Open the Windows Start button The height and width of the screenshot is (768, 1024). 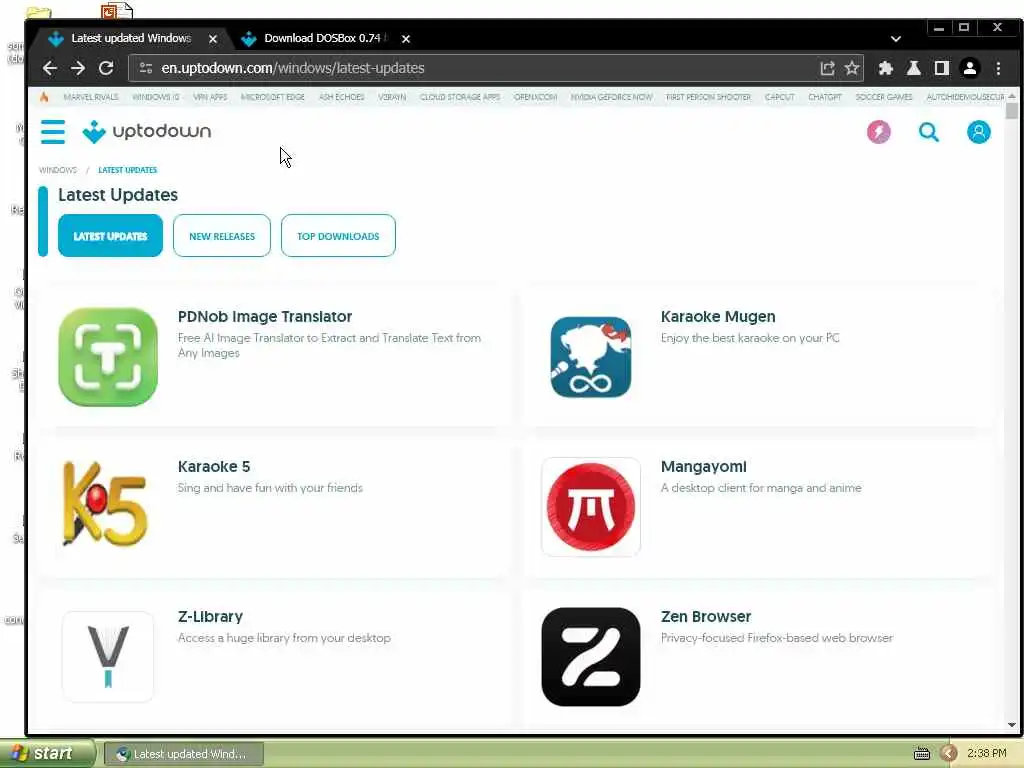(x=46, y=754)
